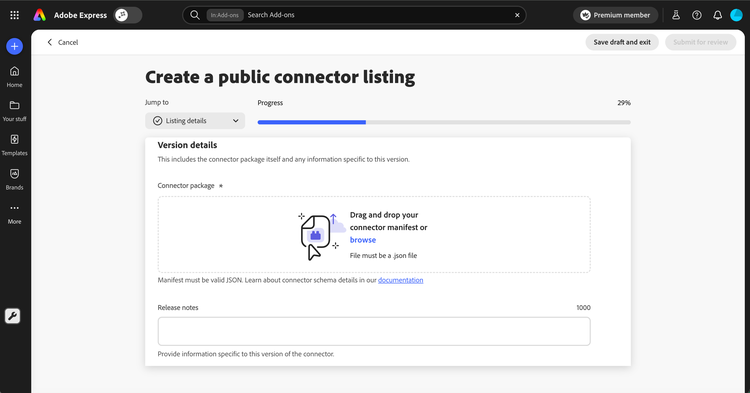Click the "Create a public connector listing" title

(x=280, y=77)
